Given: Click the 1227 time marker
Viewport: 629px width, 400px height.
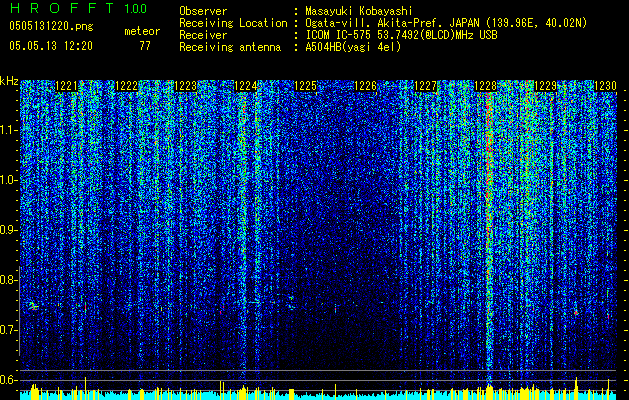Looking at the screenshot, I should [425, 86].
